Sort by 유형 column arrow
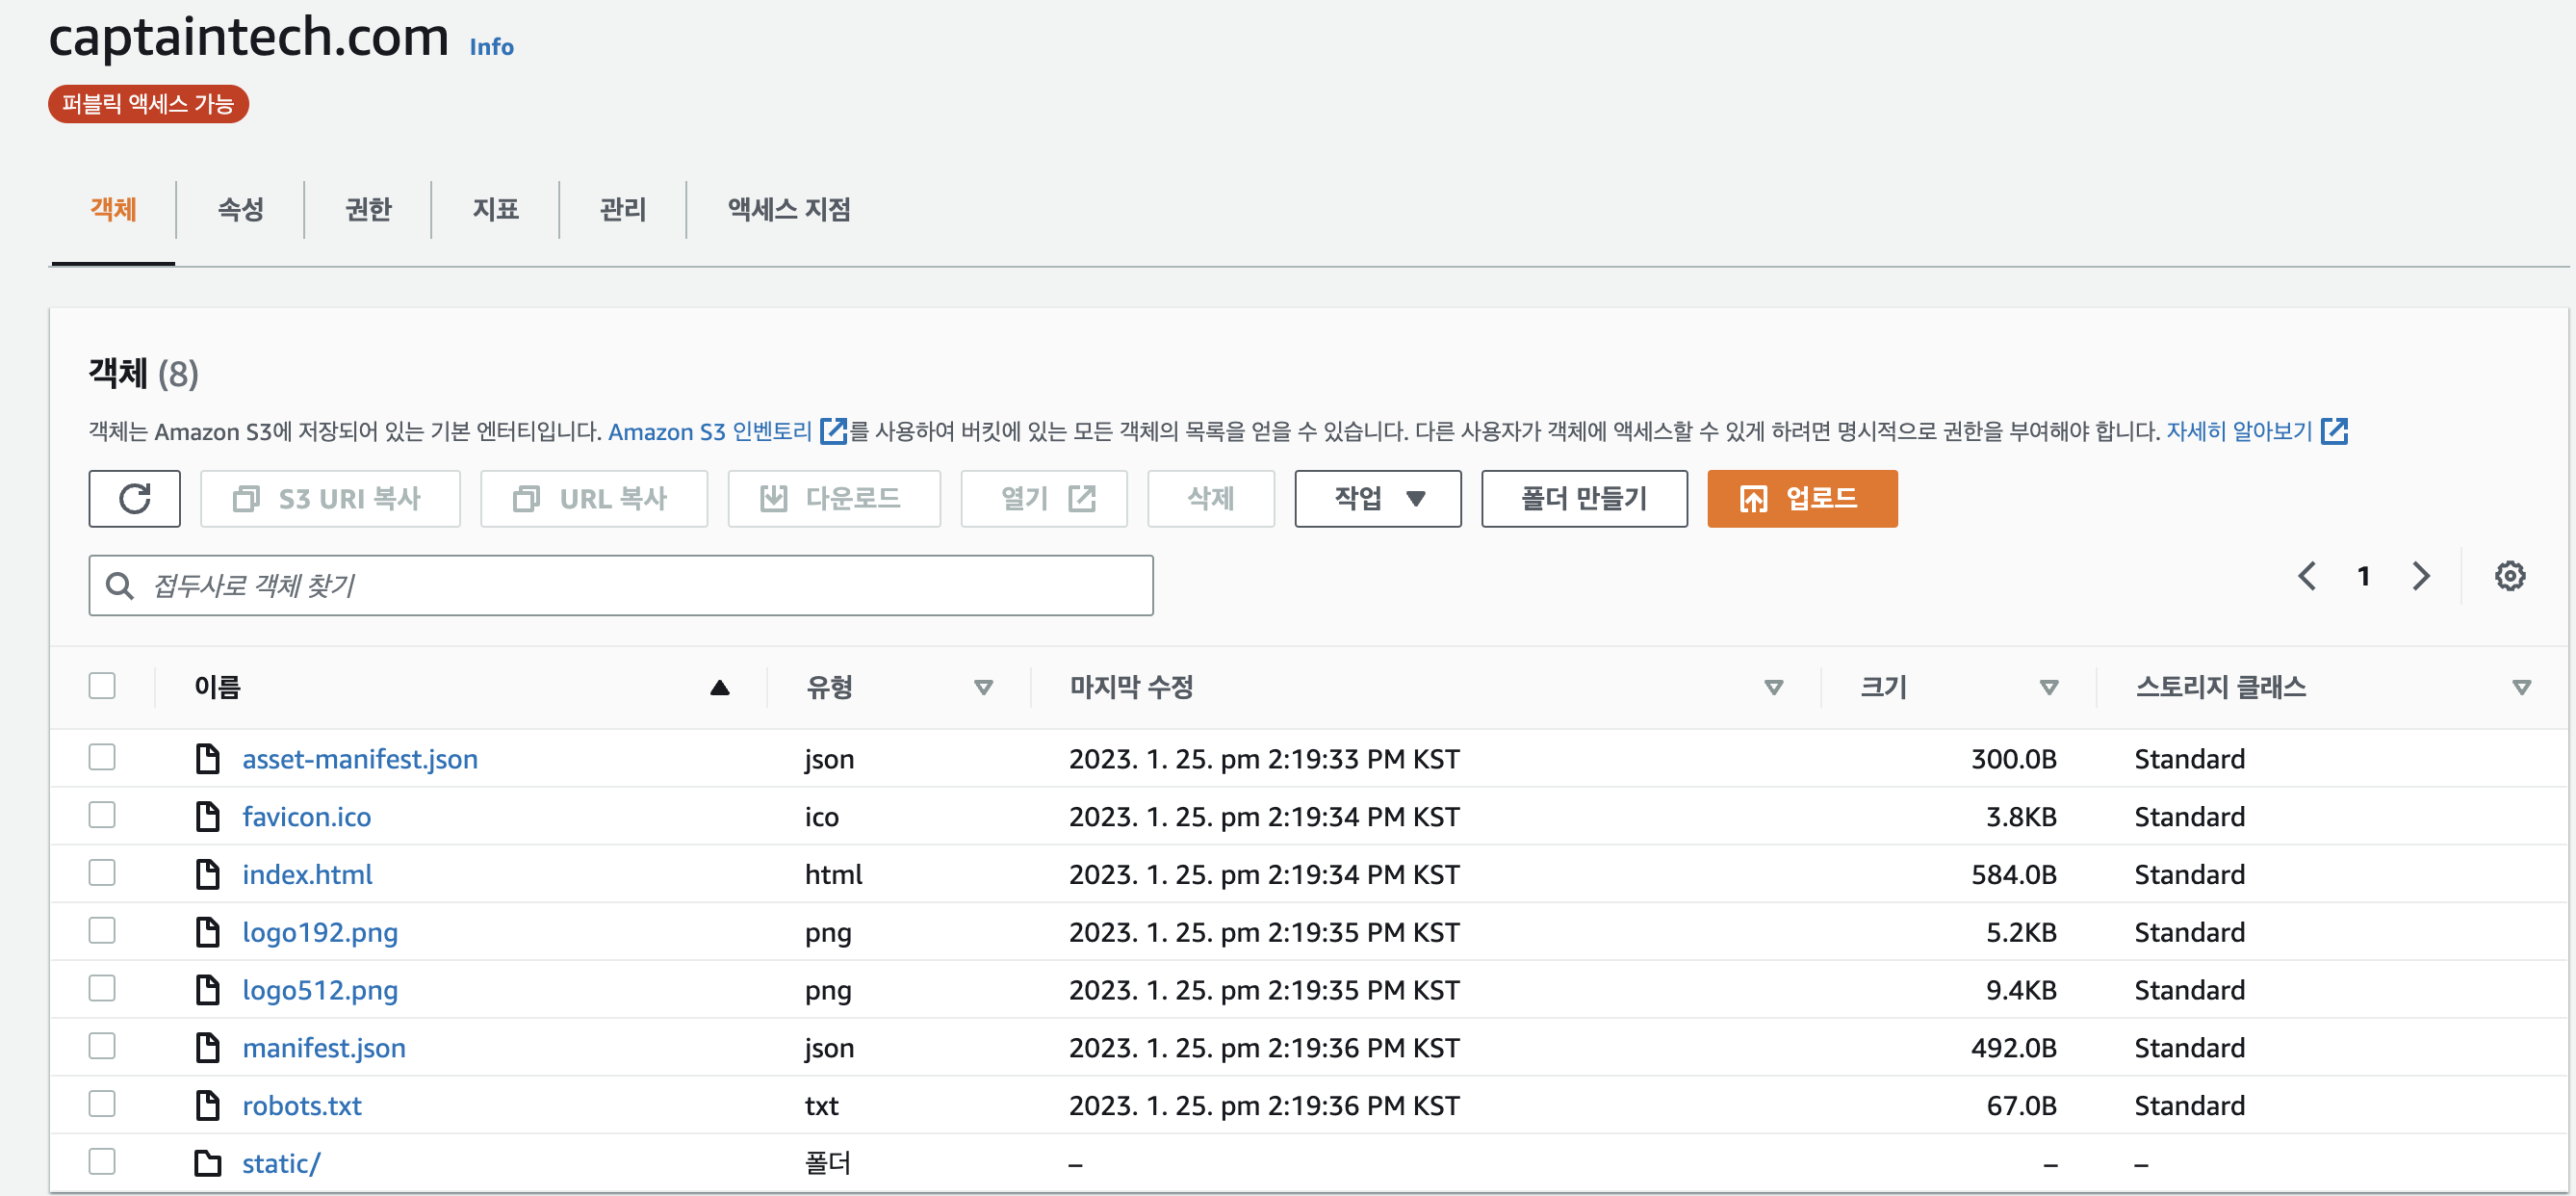2576x1196 pixels. [x=983, y=687]
